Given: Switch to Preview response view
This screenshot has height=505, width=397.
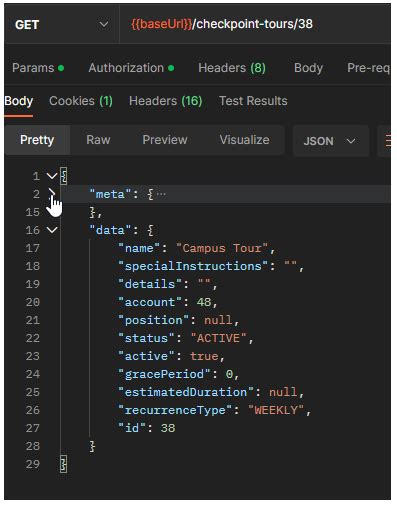Looking at the screenshot, I should click(x=165, y=140).
